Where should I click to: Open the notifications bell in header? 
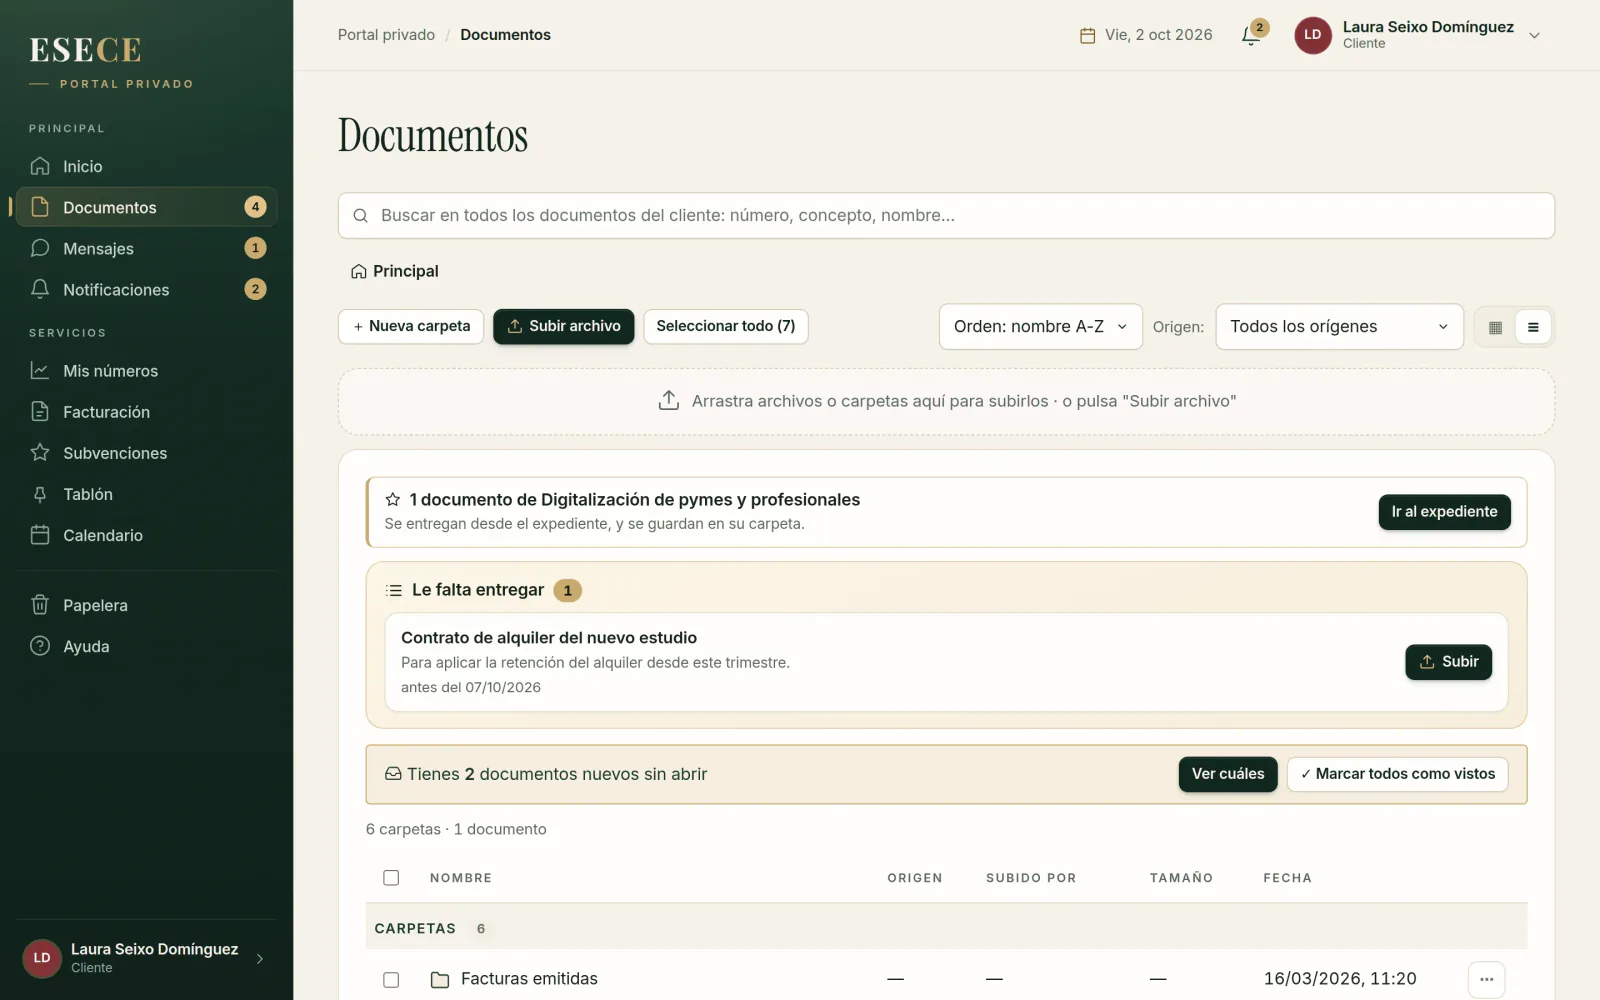pyautogui.click(x=1252, y=34)
